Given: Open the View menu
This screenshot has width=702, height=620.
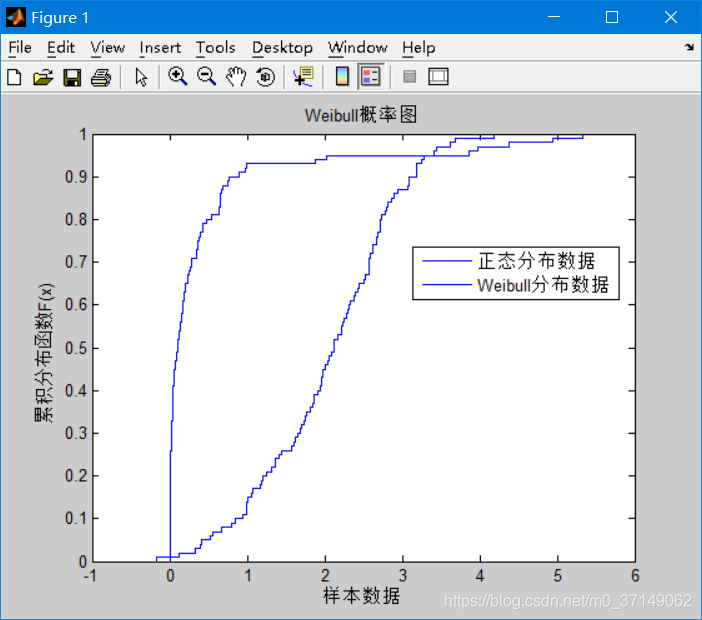Looking at the screenshot, I should point(107,47).
